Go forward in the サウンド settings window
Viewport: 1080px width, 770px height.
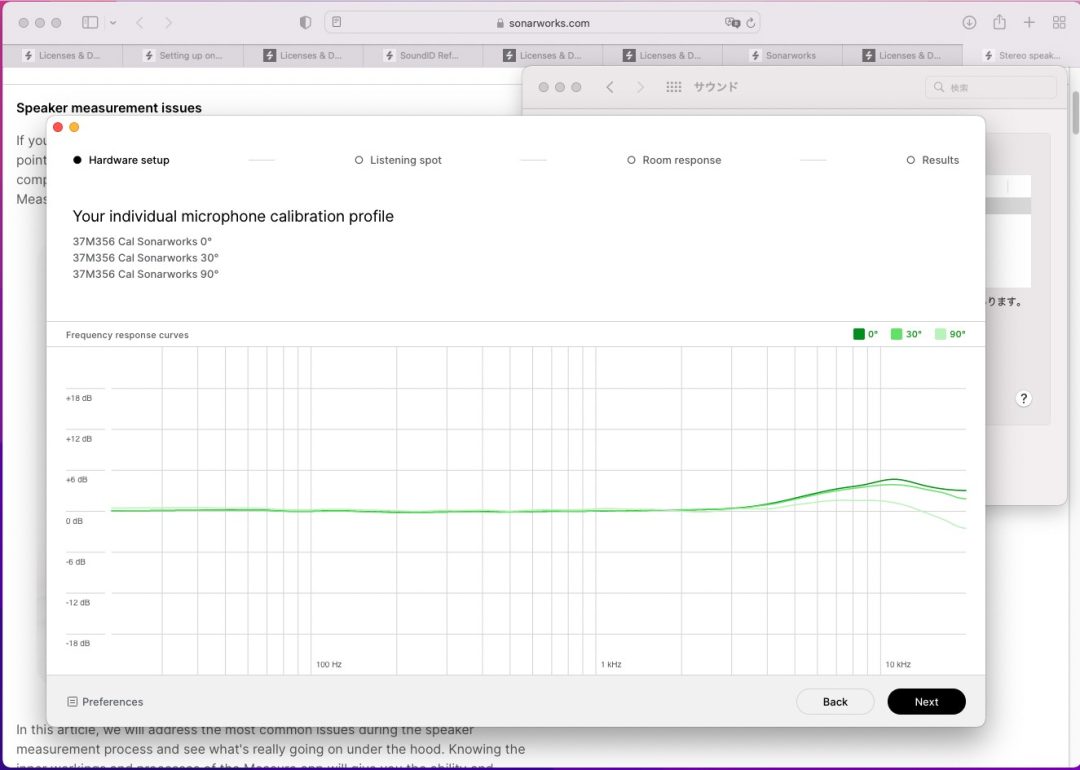(640, 87)
